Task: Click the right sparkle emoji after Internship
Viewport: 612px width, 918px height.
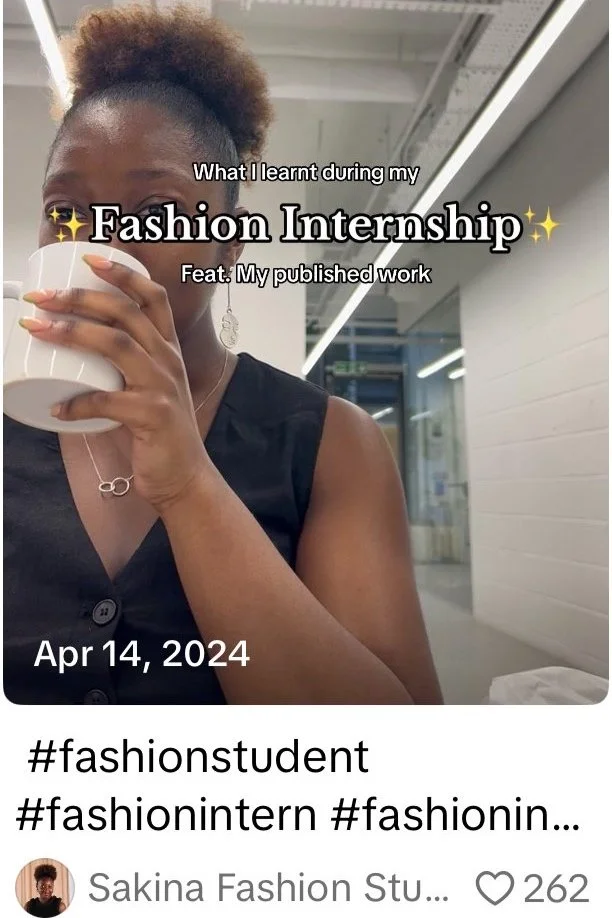Action: tap(542, 224)
